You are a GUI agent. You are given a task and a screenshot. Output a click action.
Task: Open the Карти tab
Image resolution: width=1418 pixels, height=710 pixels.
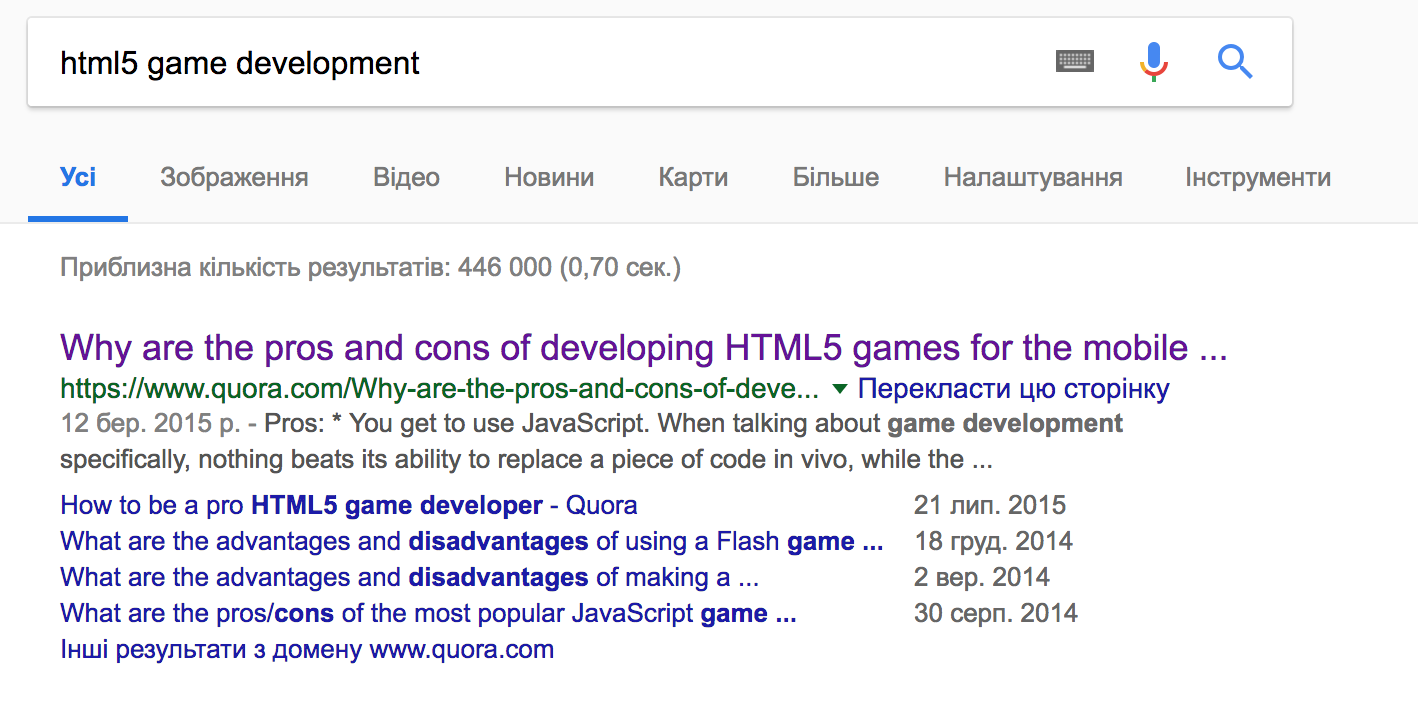point(693,178)
